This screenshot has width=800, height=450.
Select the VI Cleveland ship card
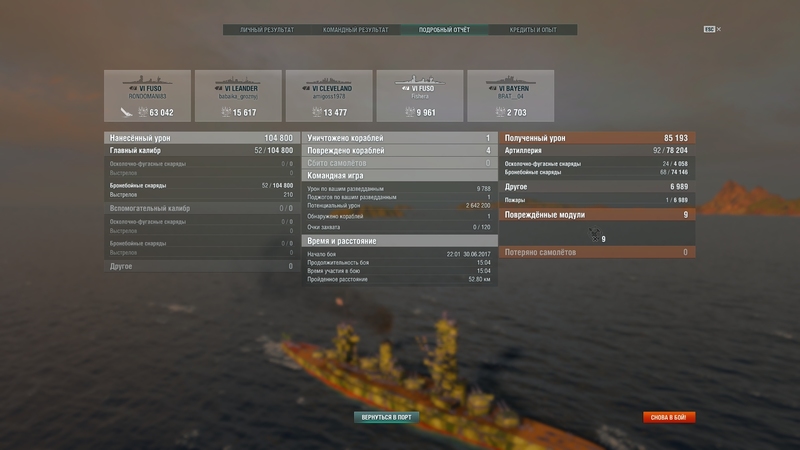coord(329,96)
